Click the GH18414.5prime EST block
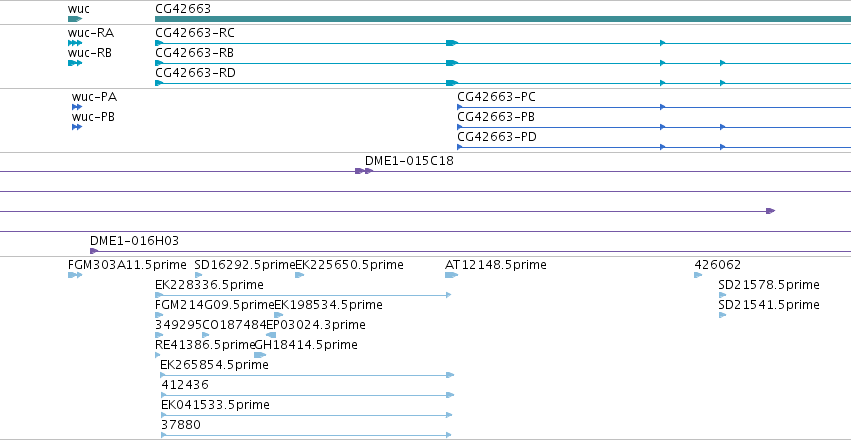The height and width of the screenshot is (440, 851). point(261,355)
